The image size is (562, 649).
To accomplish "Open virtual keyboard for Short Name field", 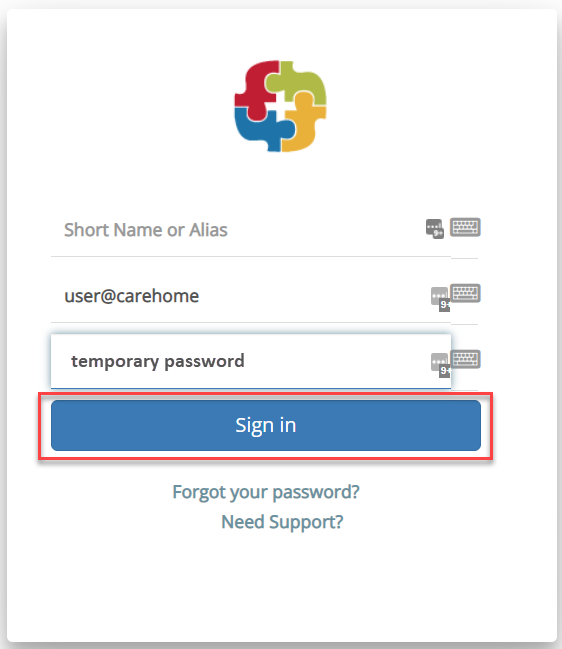I will click(x=465, y=227).
